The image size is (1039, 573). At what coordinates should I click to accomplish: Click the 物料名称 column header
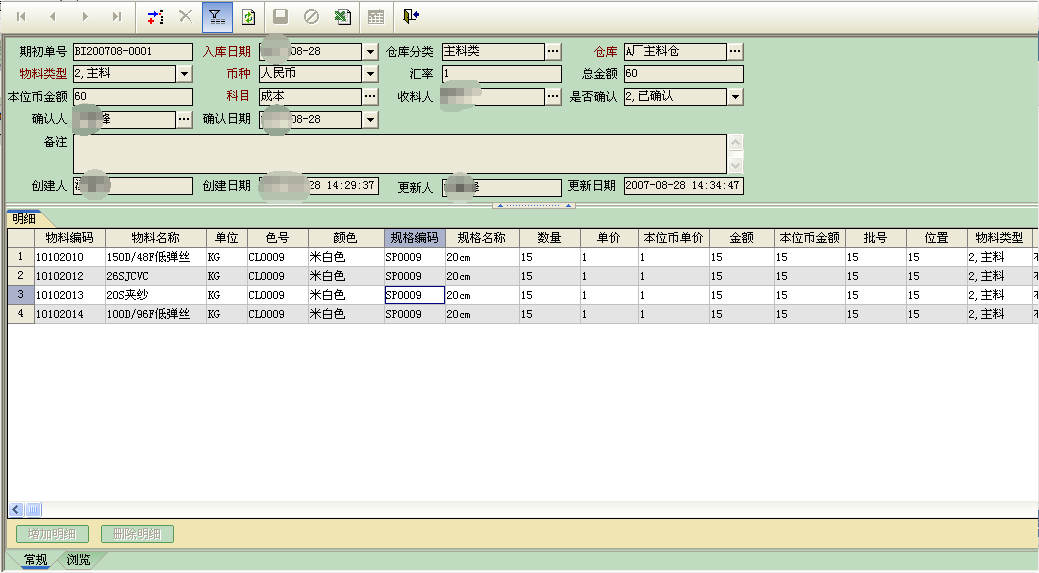tap(155, 238)
